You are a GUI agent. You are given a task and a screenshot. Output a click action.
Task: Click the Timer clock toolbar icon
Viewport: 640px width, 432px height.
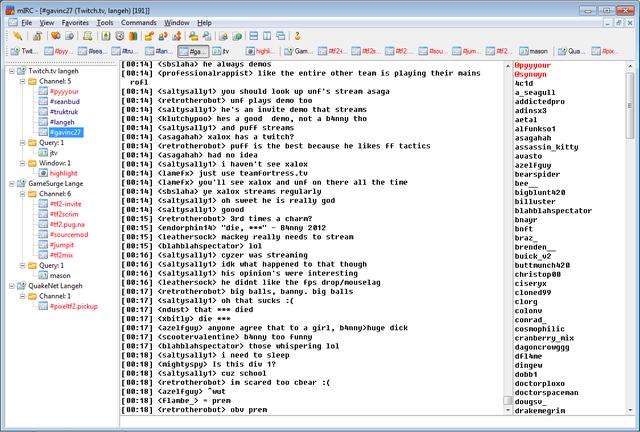[x=119, y=35]
